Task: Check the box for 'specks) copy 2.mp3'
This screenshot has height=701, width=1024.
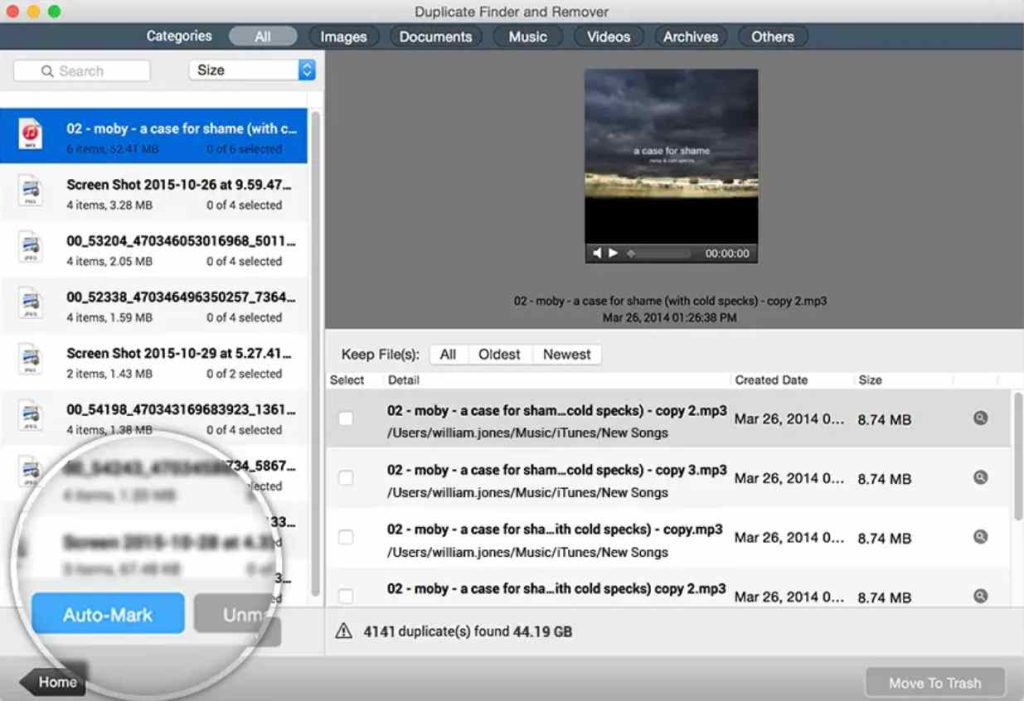Action: tap(345, 596)
